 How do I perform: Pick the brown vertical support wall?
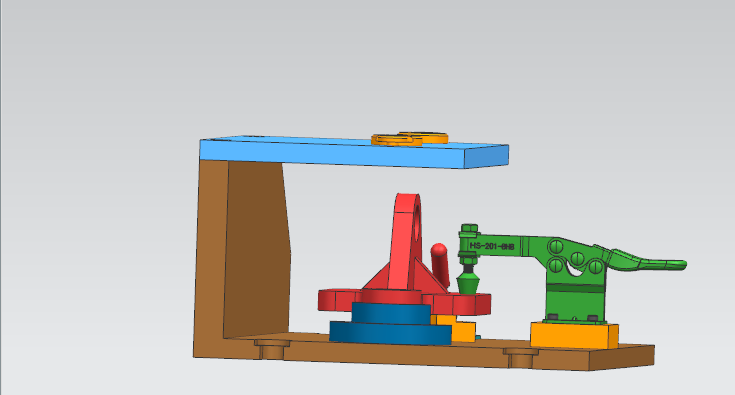click(242, 248)
